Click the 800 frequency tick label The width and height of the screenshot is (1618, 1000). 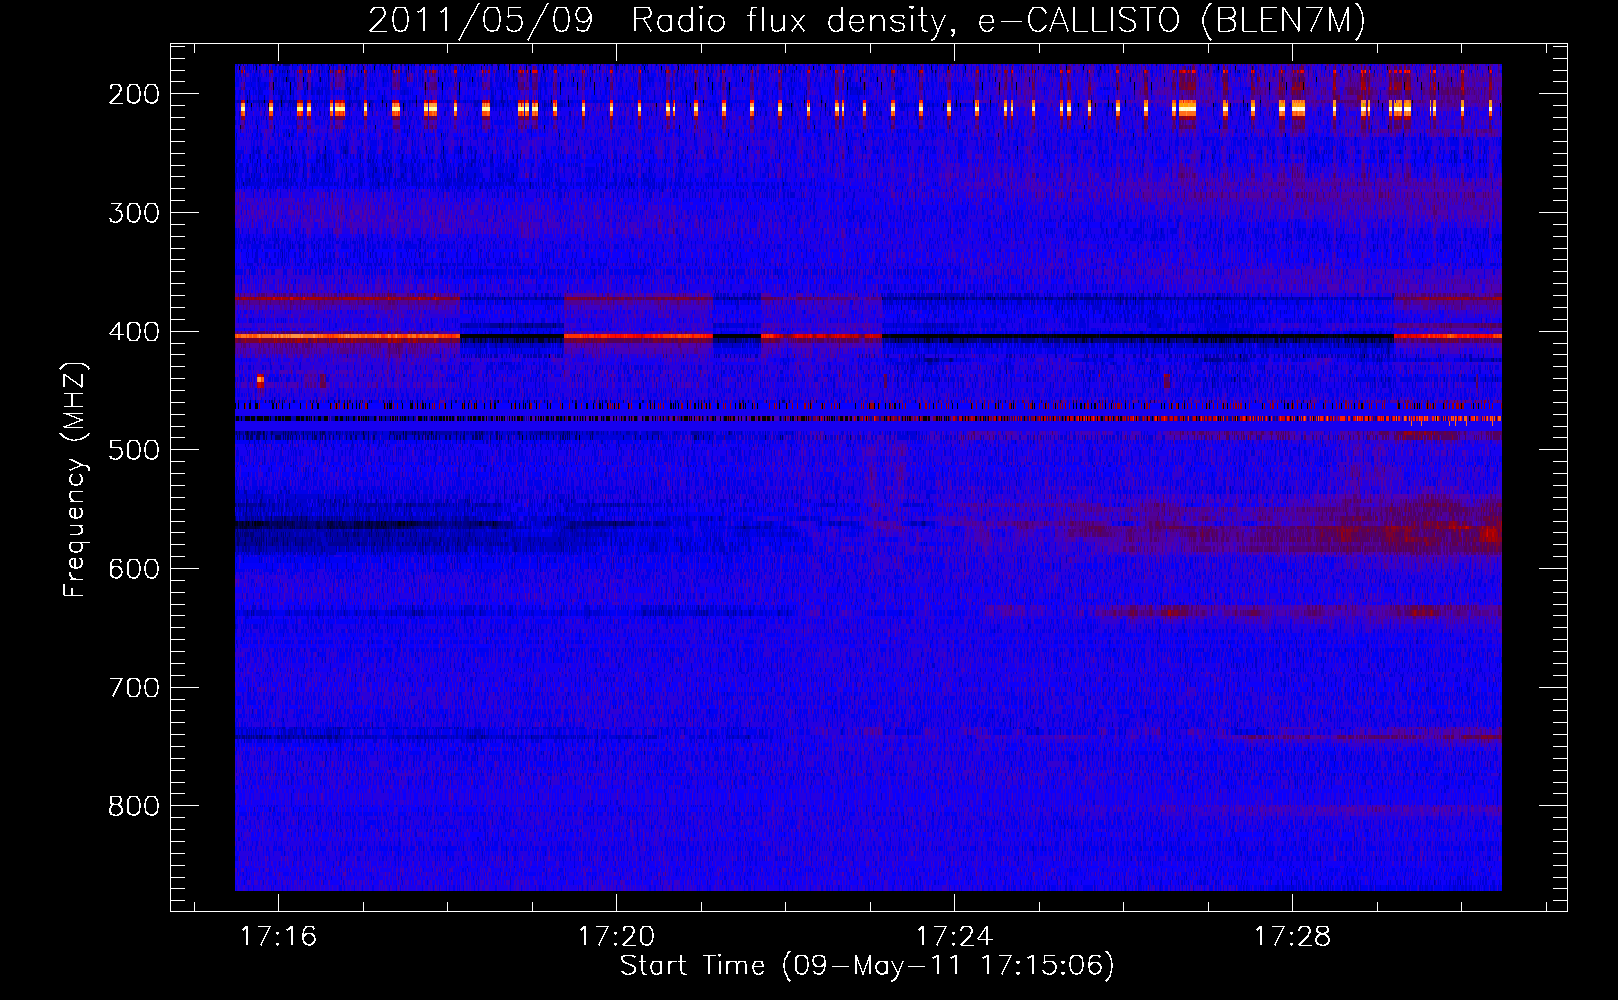(x=134, y=806)
